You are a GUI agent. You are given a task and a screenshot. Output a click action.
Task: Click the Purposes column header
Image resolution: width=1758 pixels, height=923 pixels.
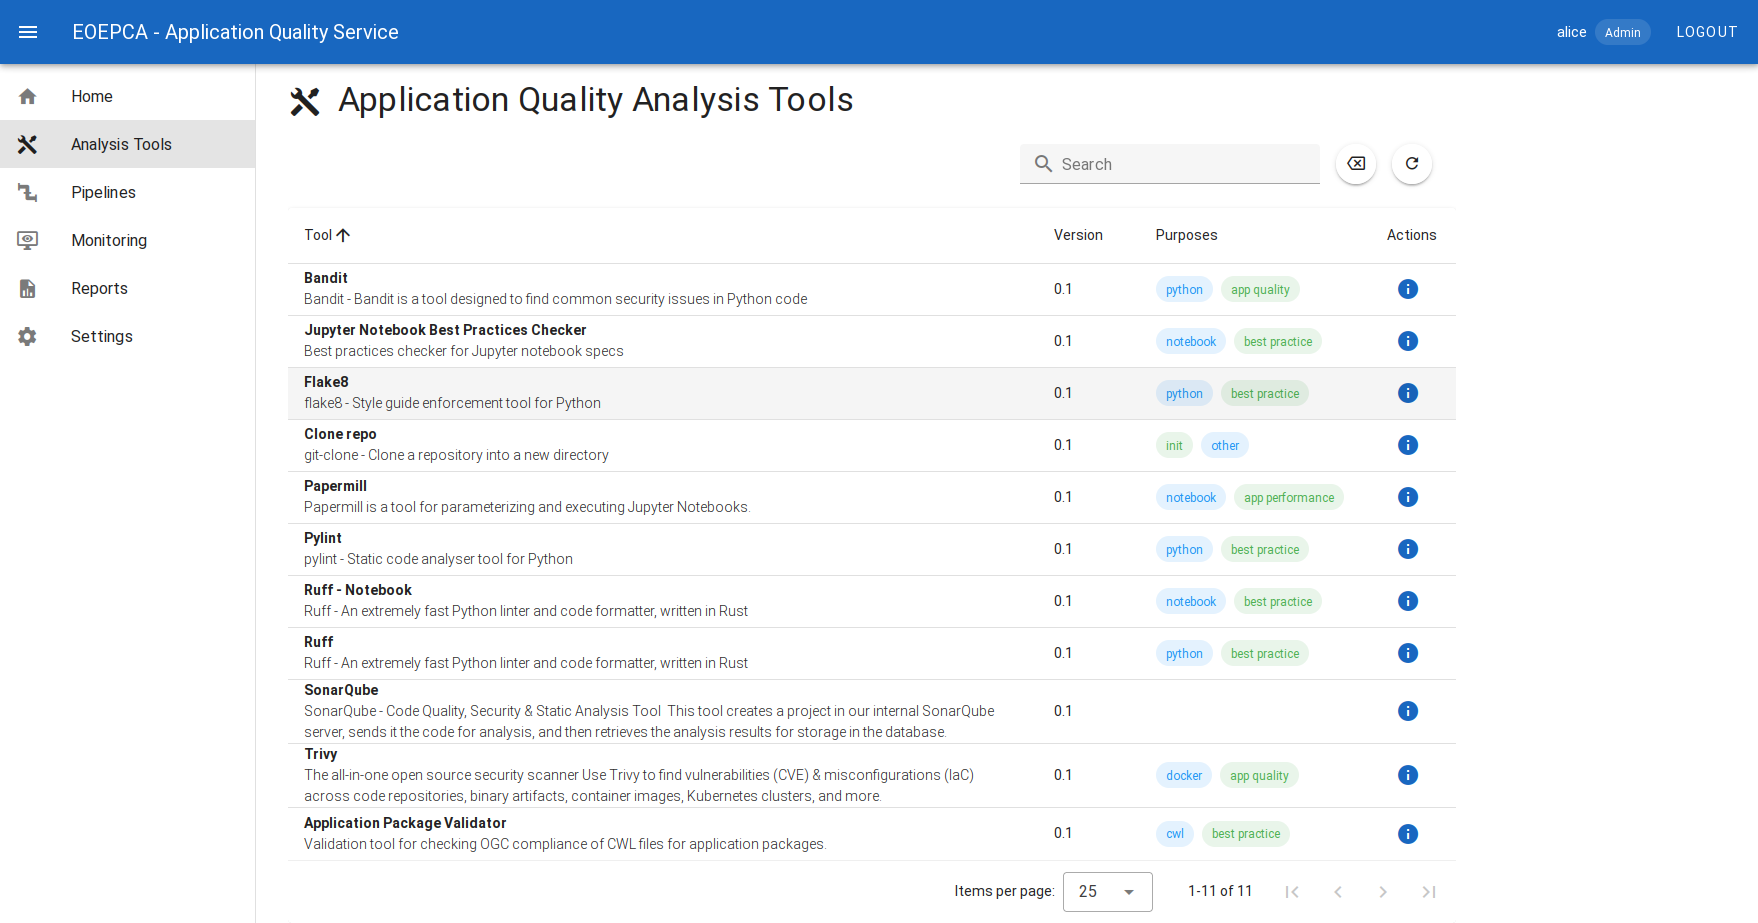click(1186, 235)
